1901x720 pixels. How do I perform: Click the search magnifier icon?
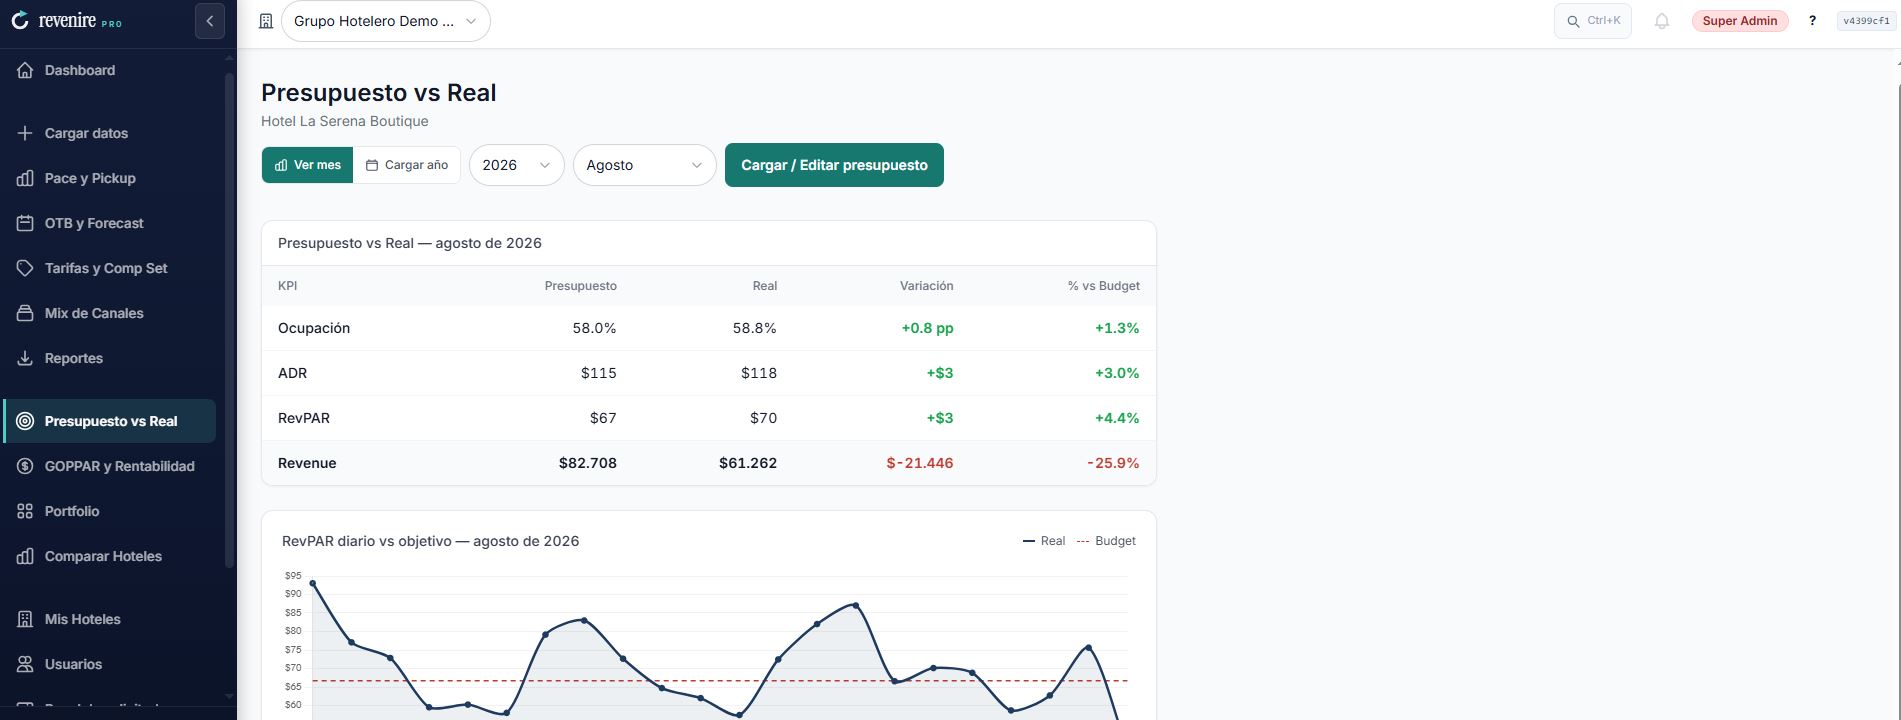(1573, 21)
